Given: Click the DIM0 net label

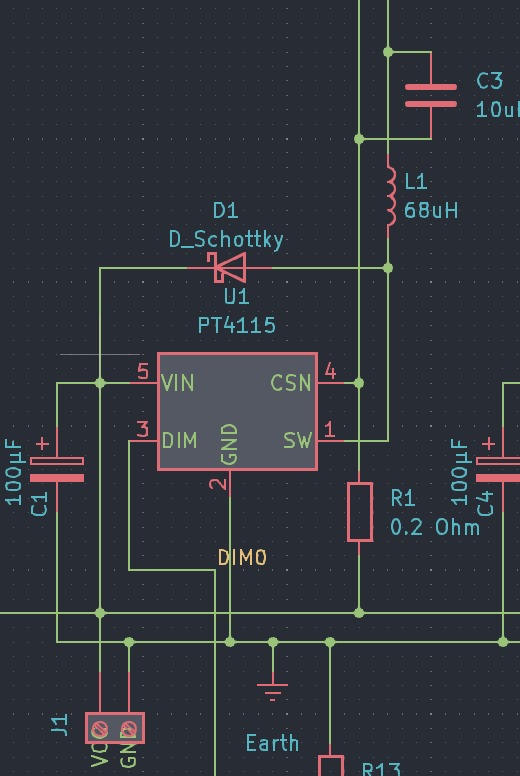Looking at the screenshot, I should pos(242,558).
